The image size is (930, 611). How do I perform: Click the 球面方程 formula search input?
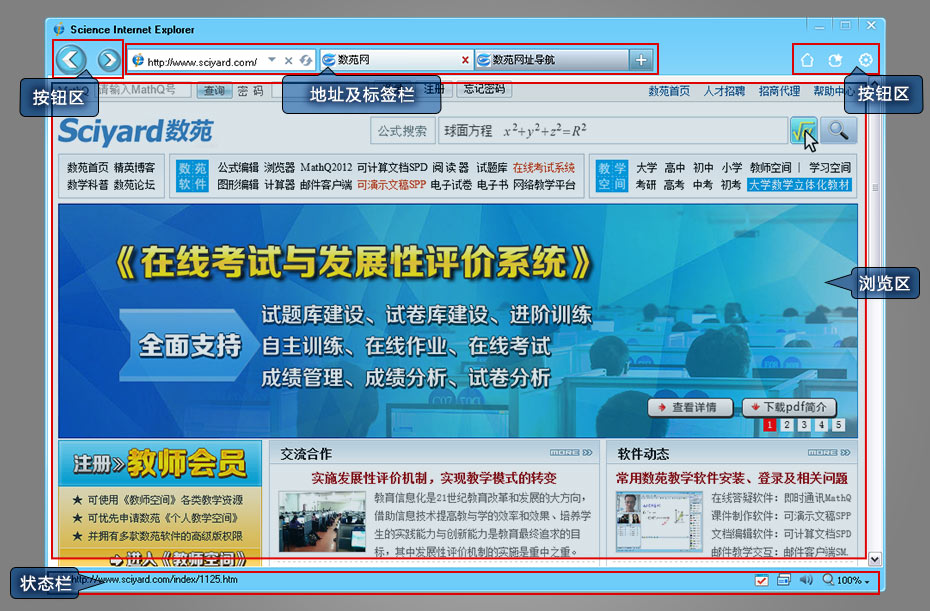pyautogui.click(x=613, y=131)
